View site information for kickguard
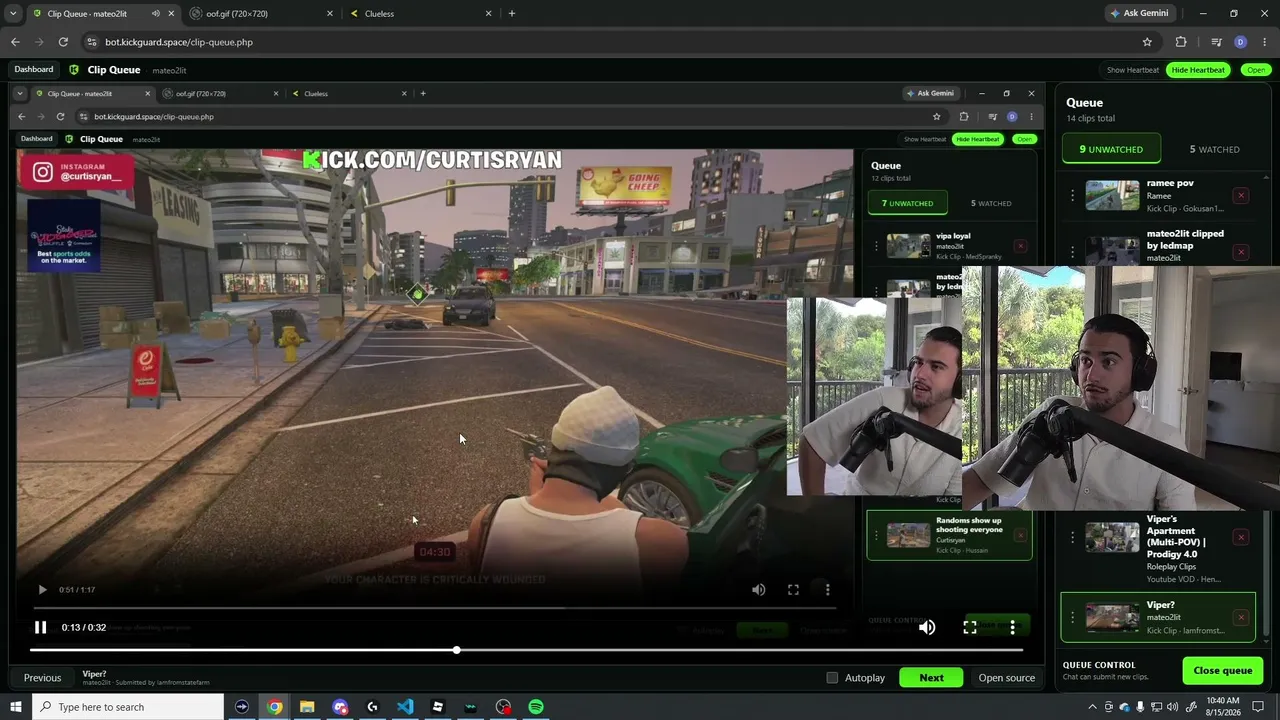Image resolution: width=1280 pixels, height=720 pixels. click(92, 42)
